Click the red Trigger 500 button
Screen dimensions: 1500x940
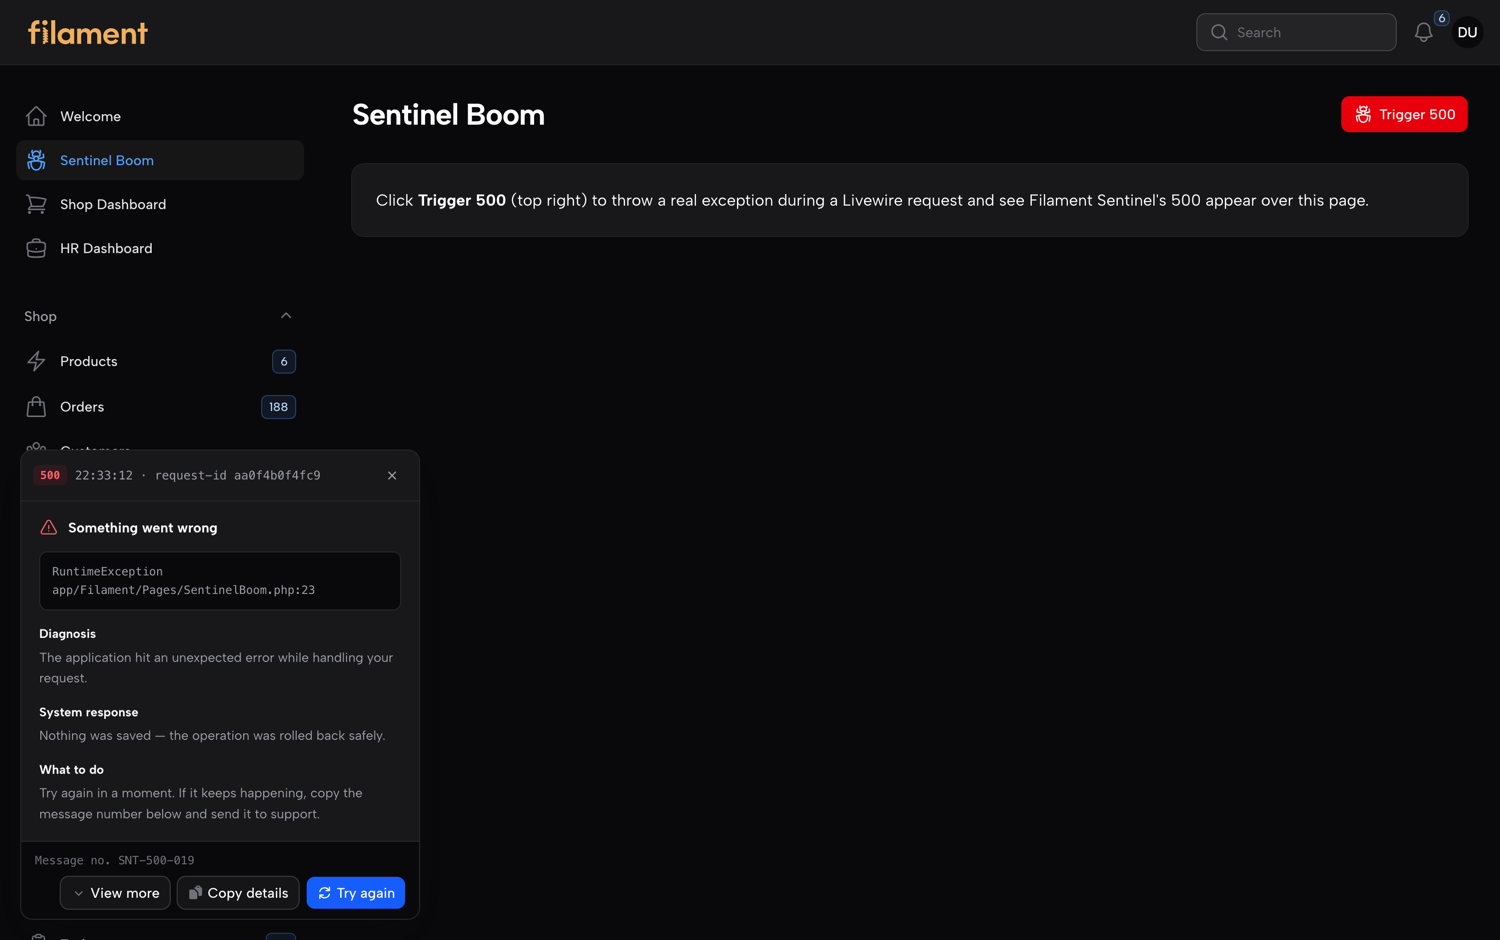[x=1404, y=114]
